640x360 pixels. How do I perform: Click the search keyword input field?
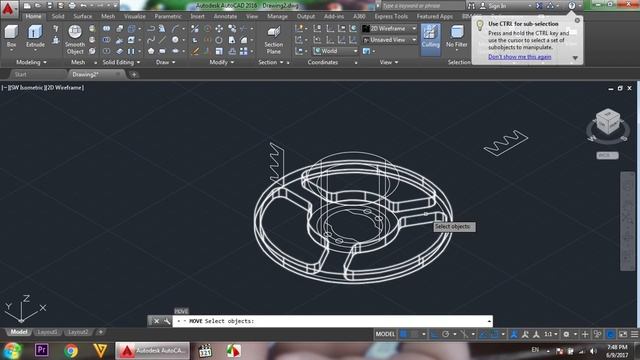point(423,6)
